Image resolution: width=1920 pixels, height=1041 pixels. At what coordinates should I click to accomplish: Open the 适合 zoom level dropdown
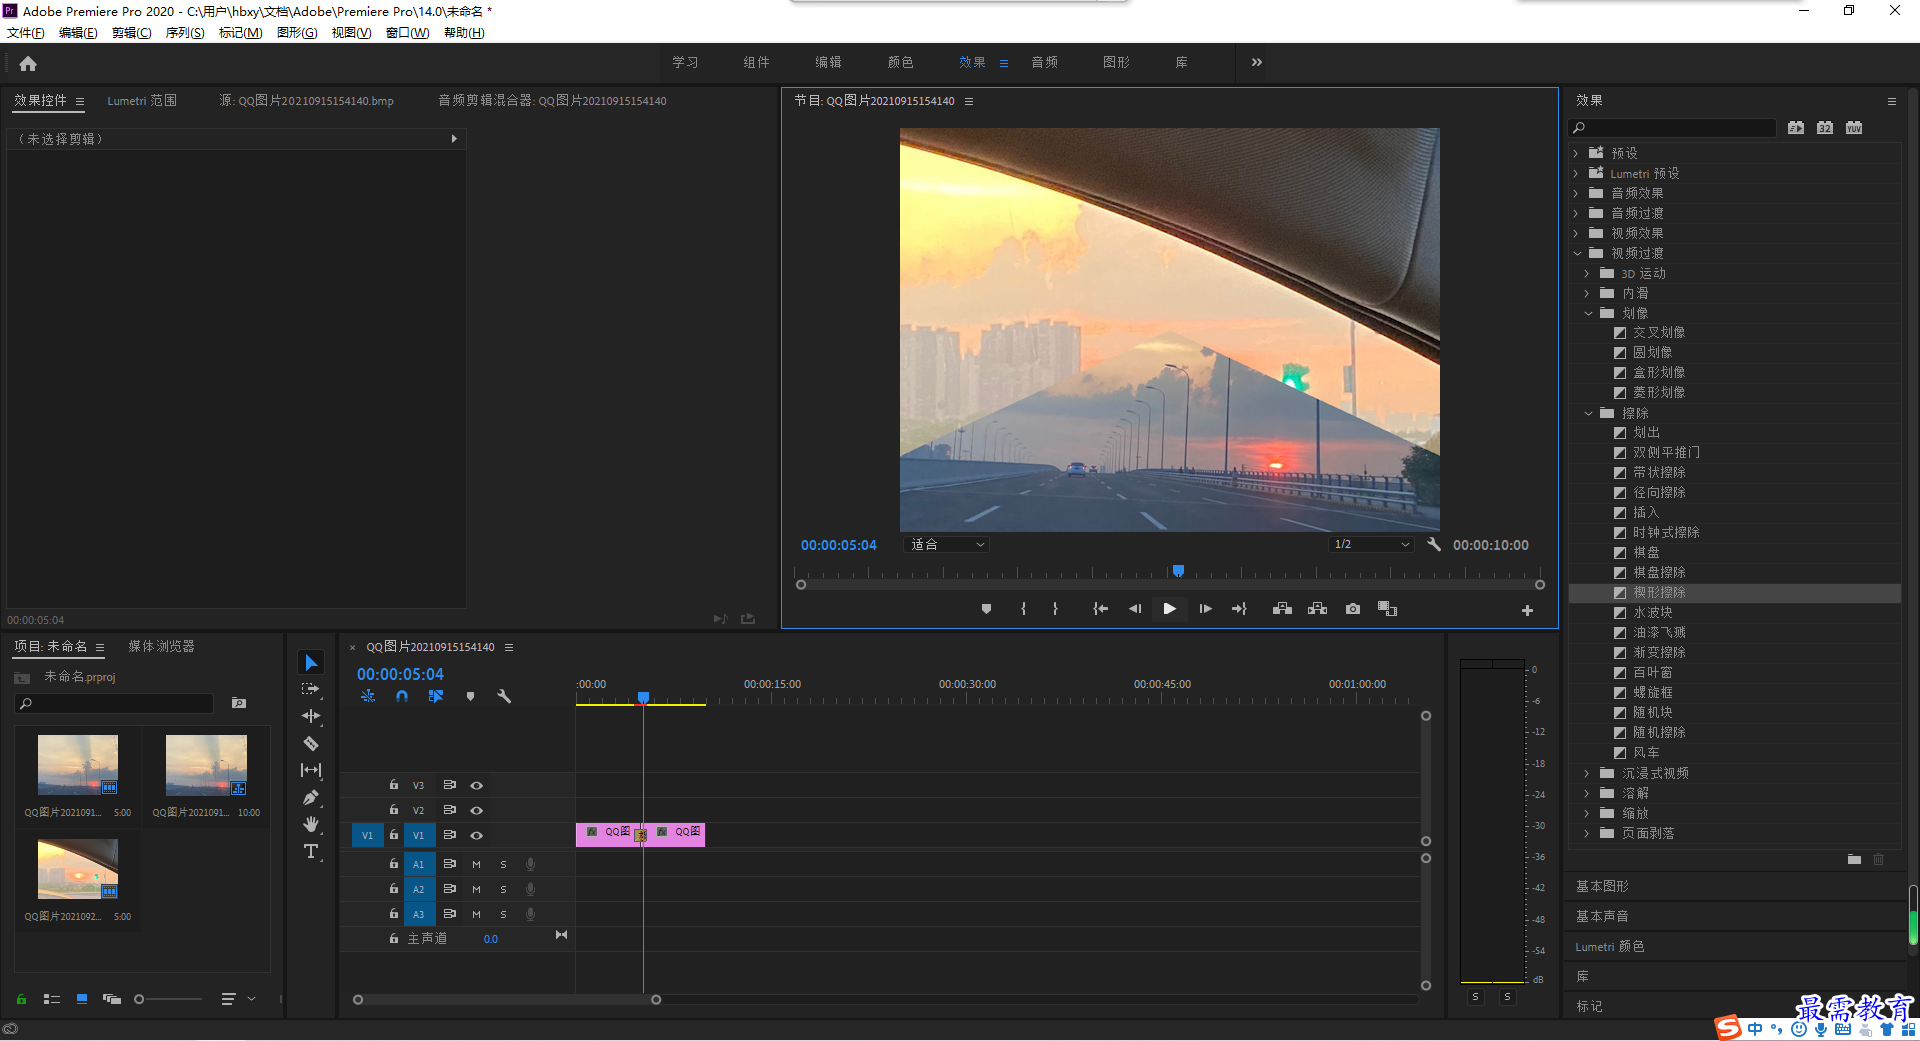pyautogui.click(x=947, y=545)
